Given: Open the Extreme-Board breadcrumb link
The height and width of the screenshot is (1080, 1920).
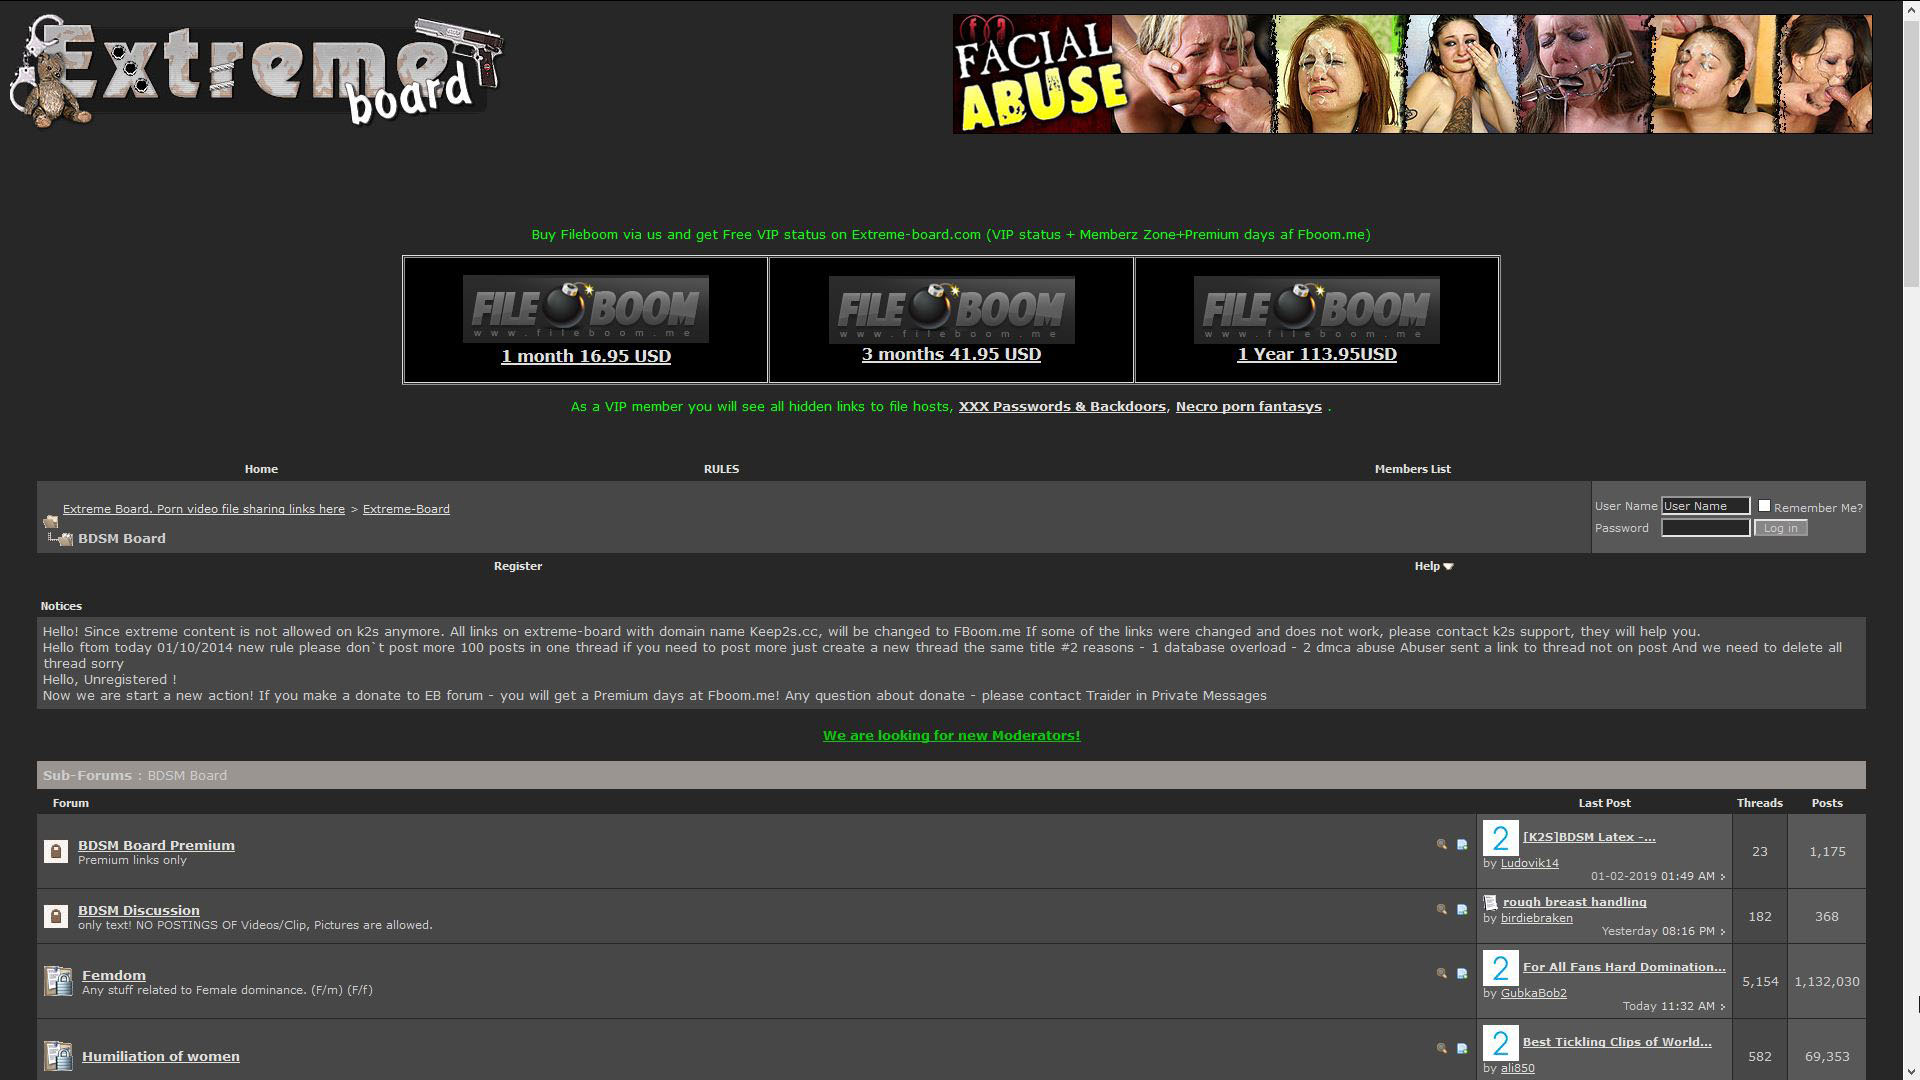Looking at the screenshot, I should [x=406, y=509].
